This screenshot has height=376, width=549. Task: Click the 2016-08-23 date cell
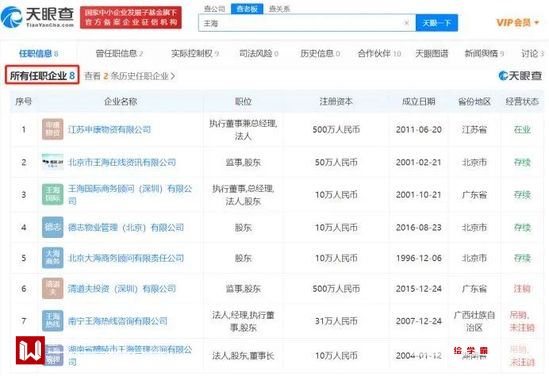tap(418, 228)
